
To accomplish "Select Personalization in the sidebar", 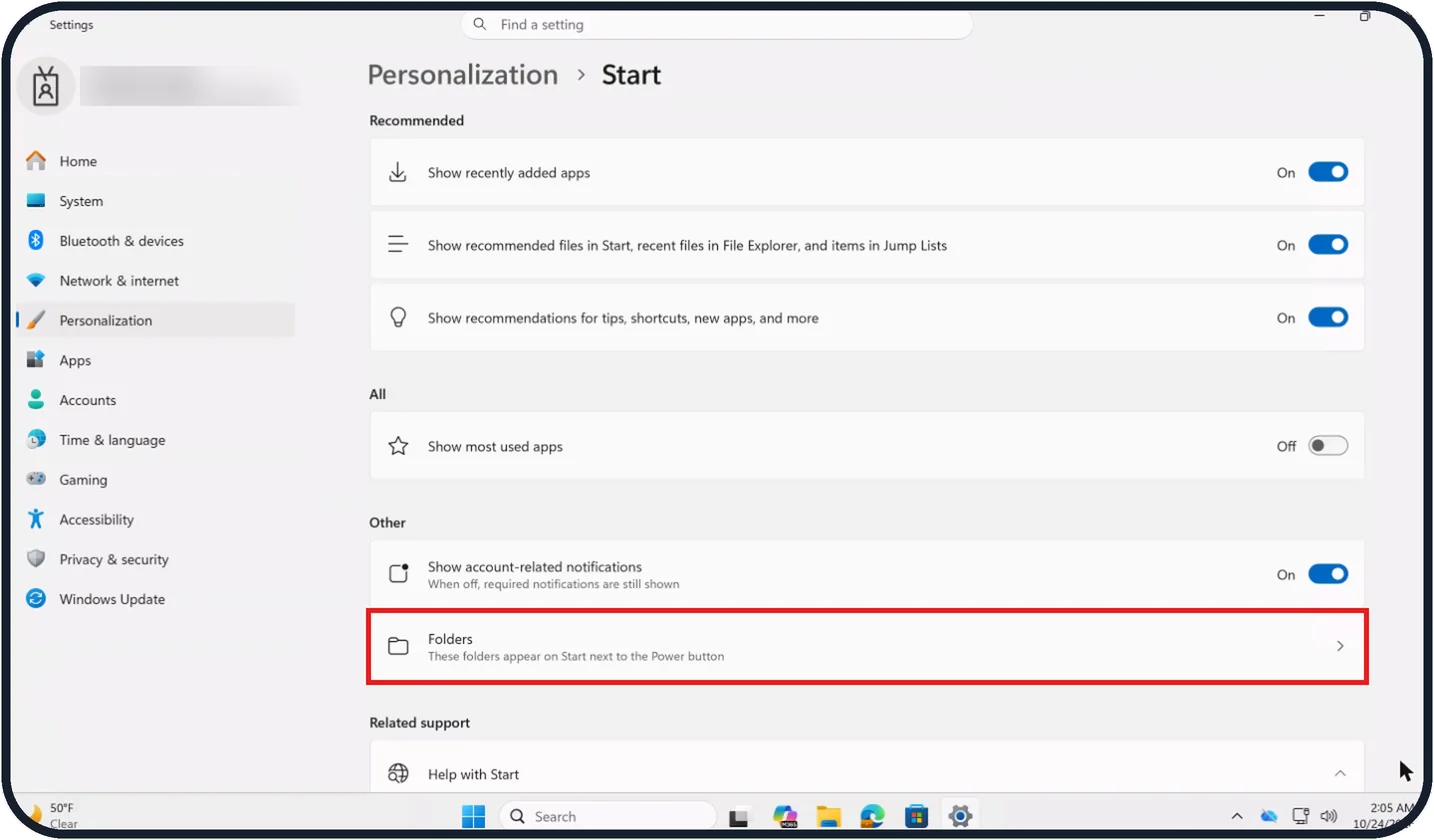I will (155, 321).
